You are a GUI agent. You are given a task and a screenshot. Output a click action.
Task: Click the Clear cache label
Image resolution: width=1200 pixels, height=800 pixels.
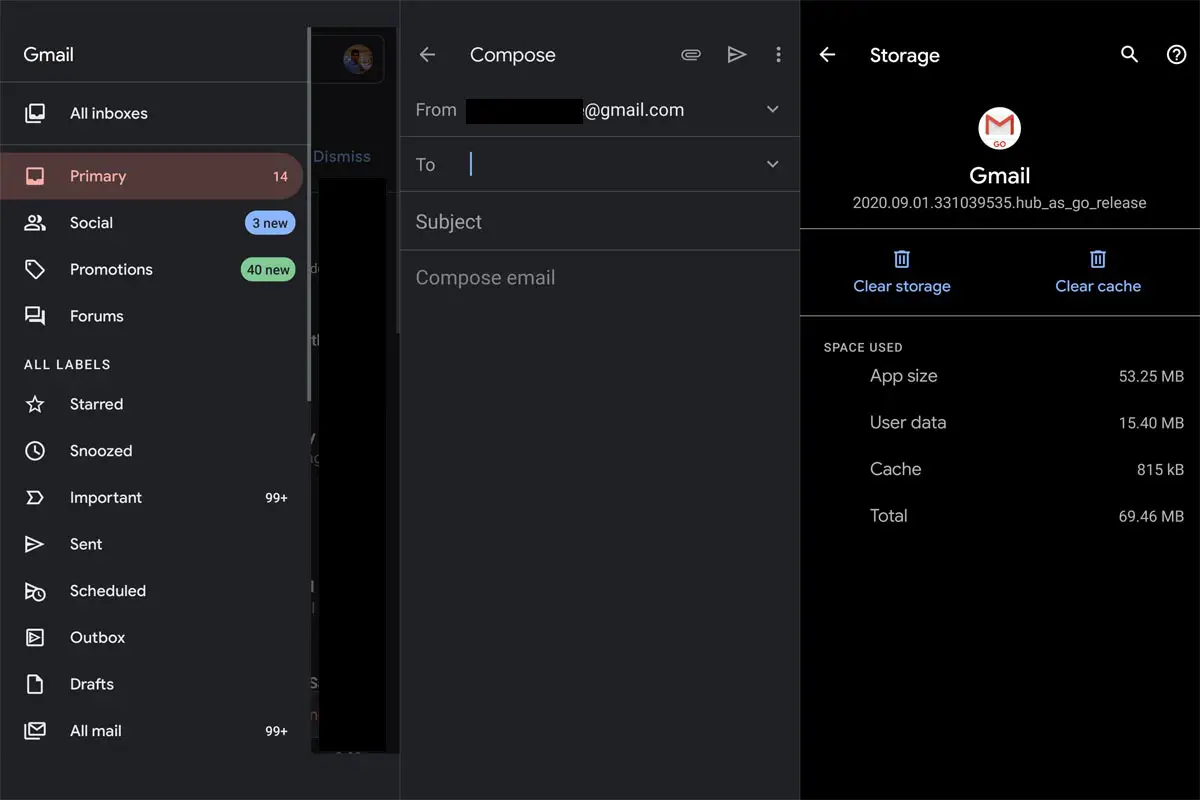pos(1098,286)
